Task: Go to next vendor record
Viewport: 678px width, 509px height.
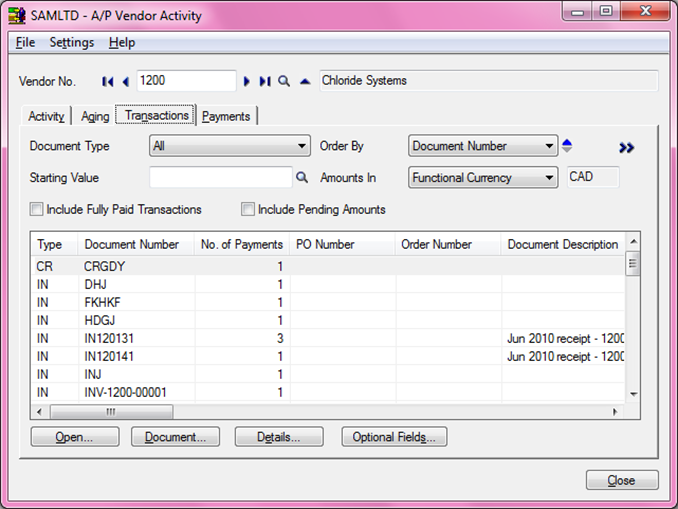Action: (x=246, y=81)
